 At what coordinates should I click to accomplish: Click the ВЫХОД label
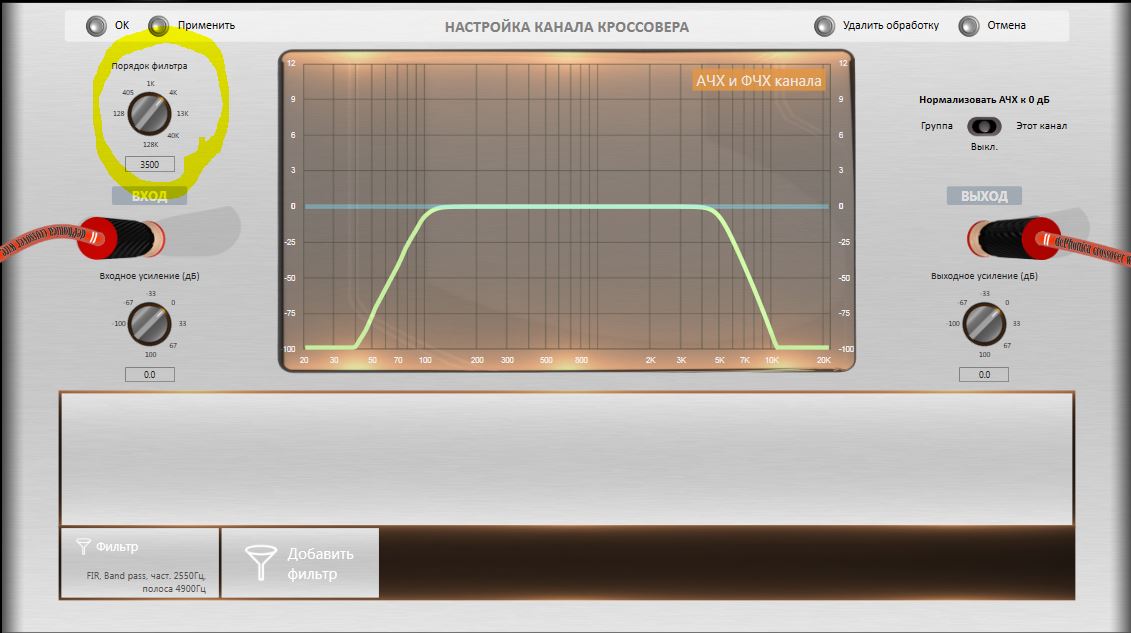coord(984,195)
